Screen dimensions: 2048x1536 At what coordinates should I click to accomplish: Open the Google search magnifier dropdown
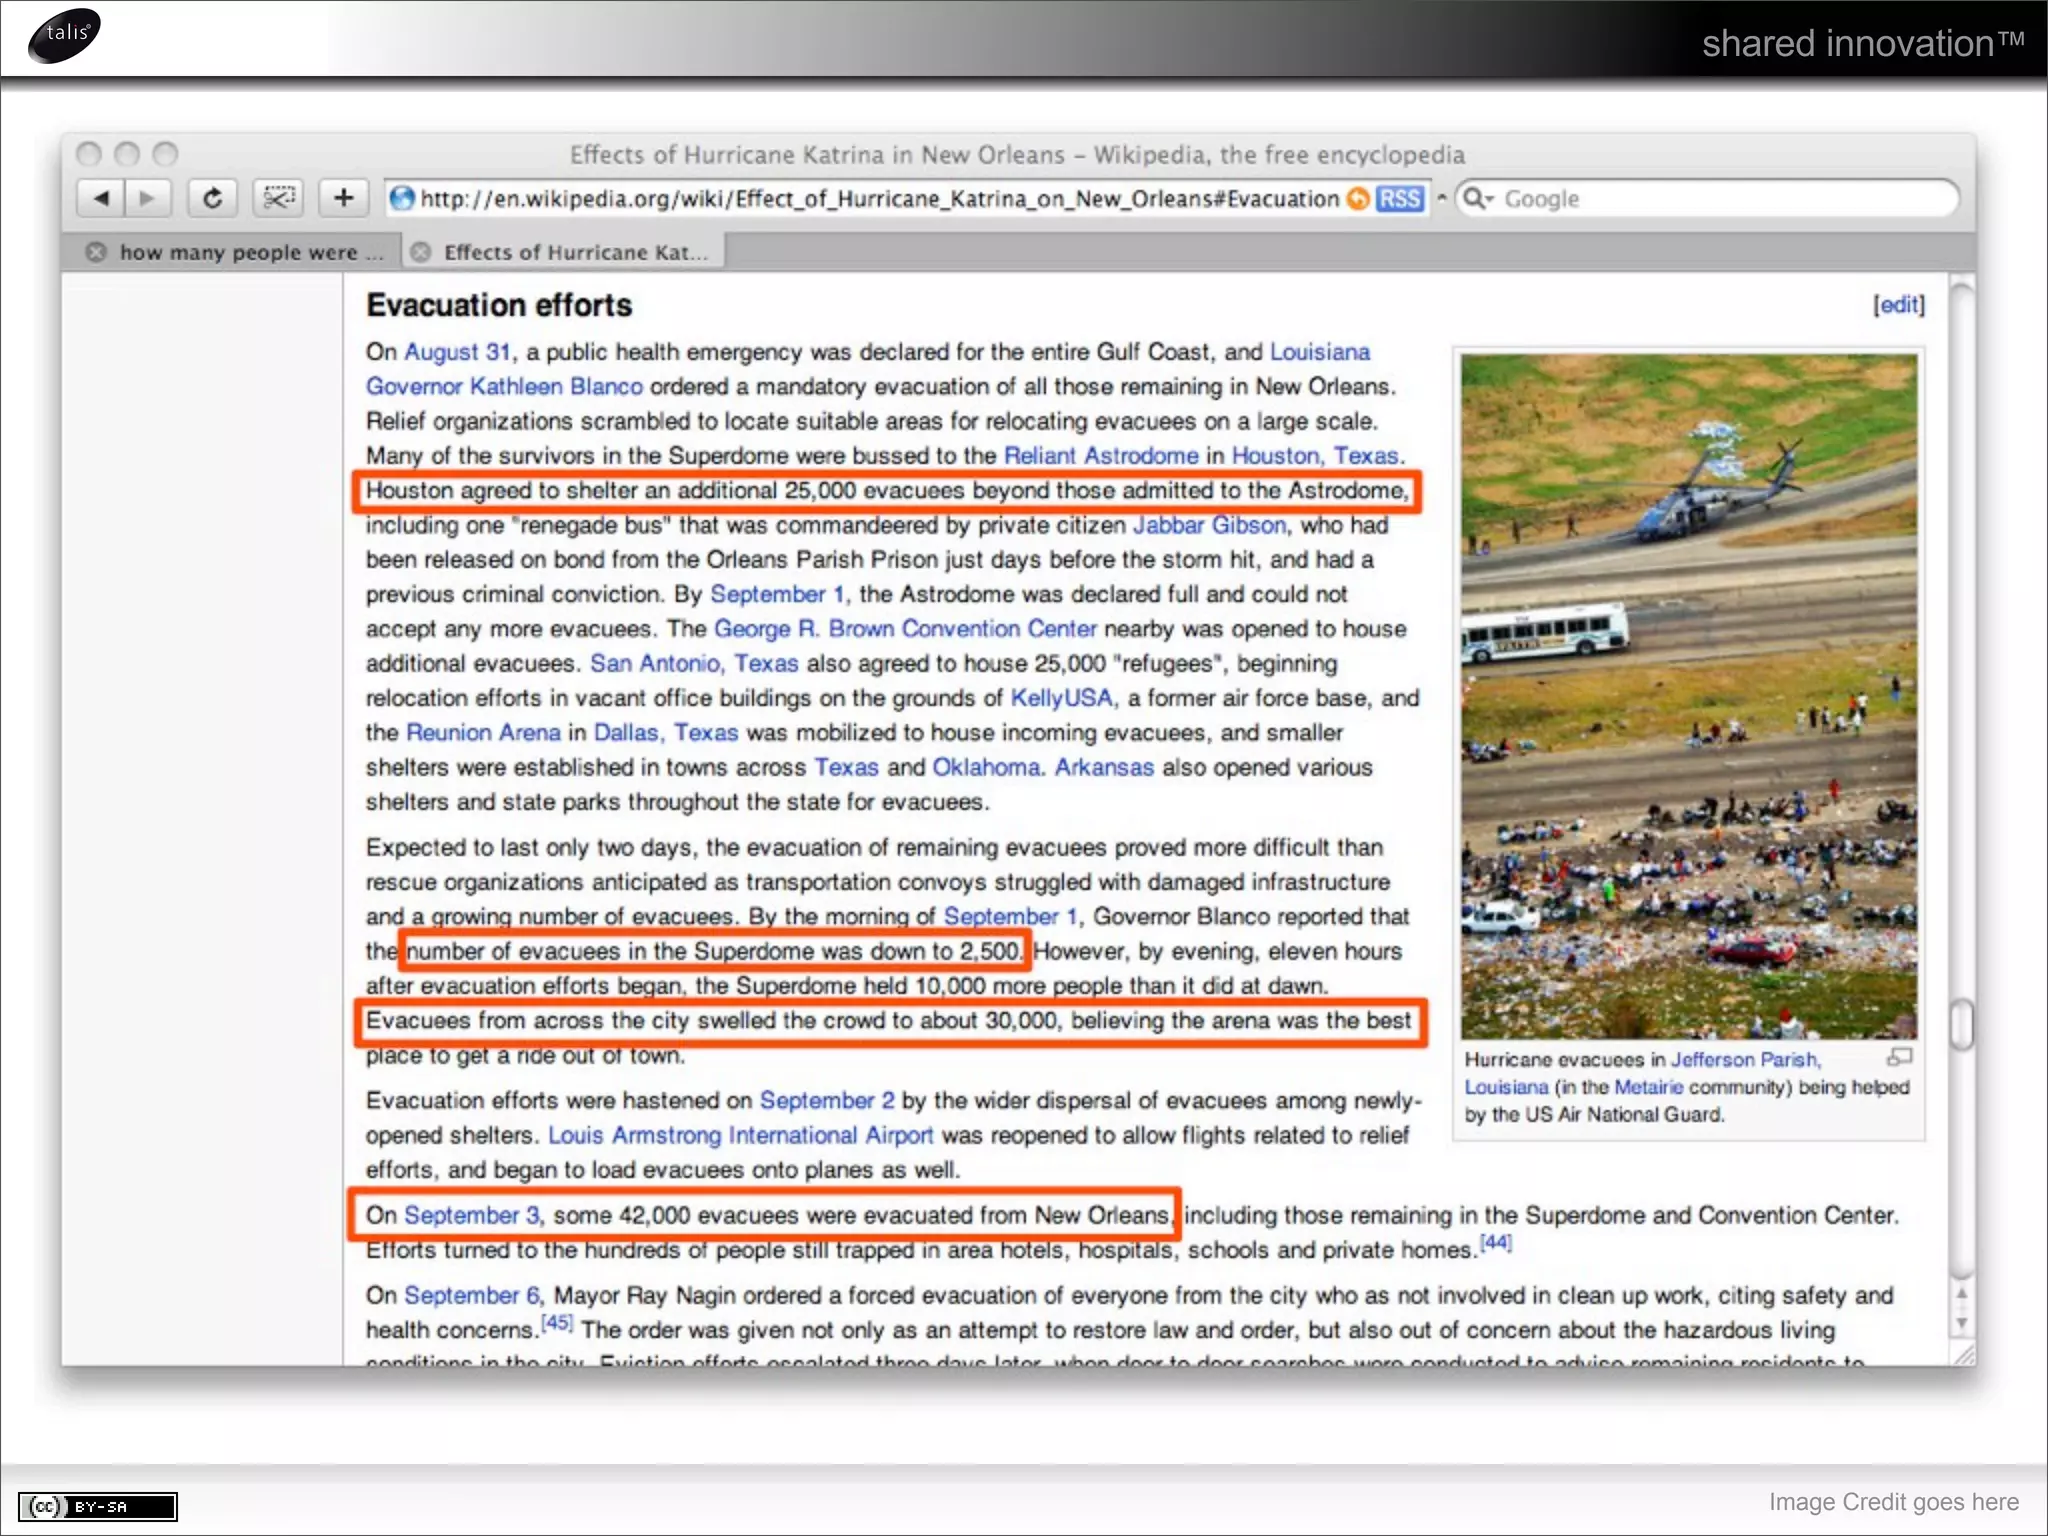(1477, 198)
